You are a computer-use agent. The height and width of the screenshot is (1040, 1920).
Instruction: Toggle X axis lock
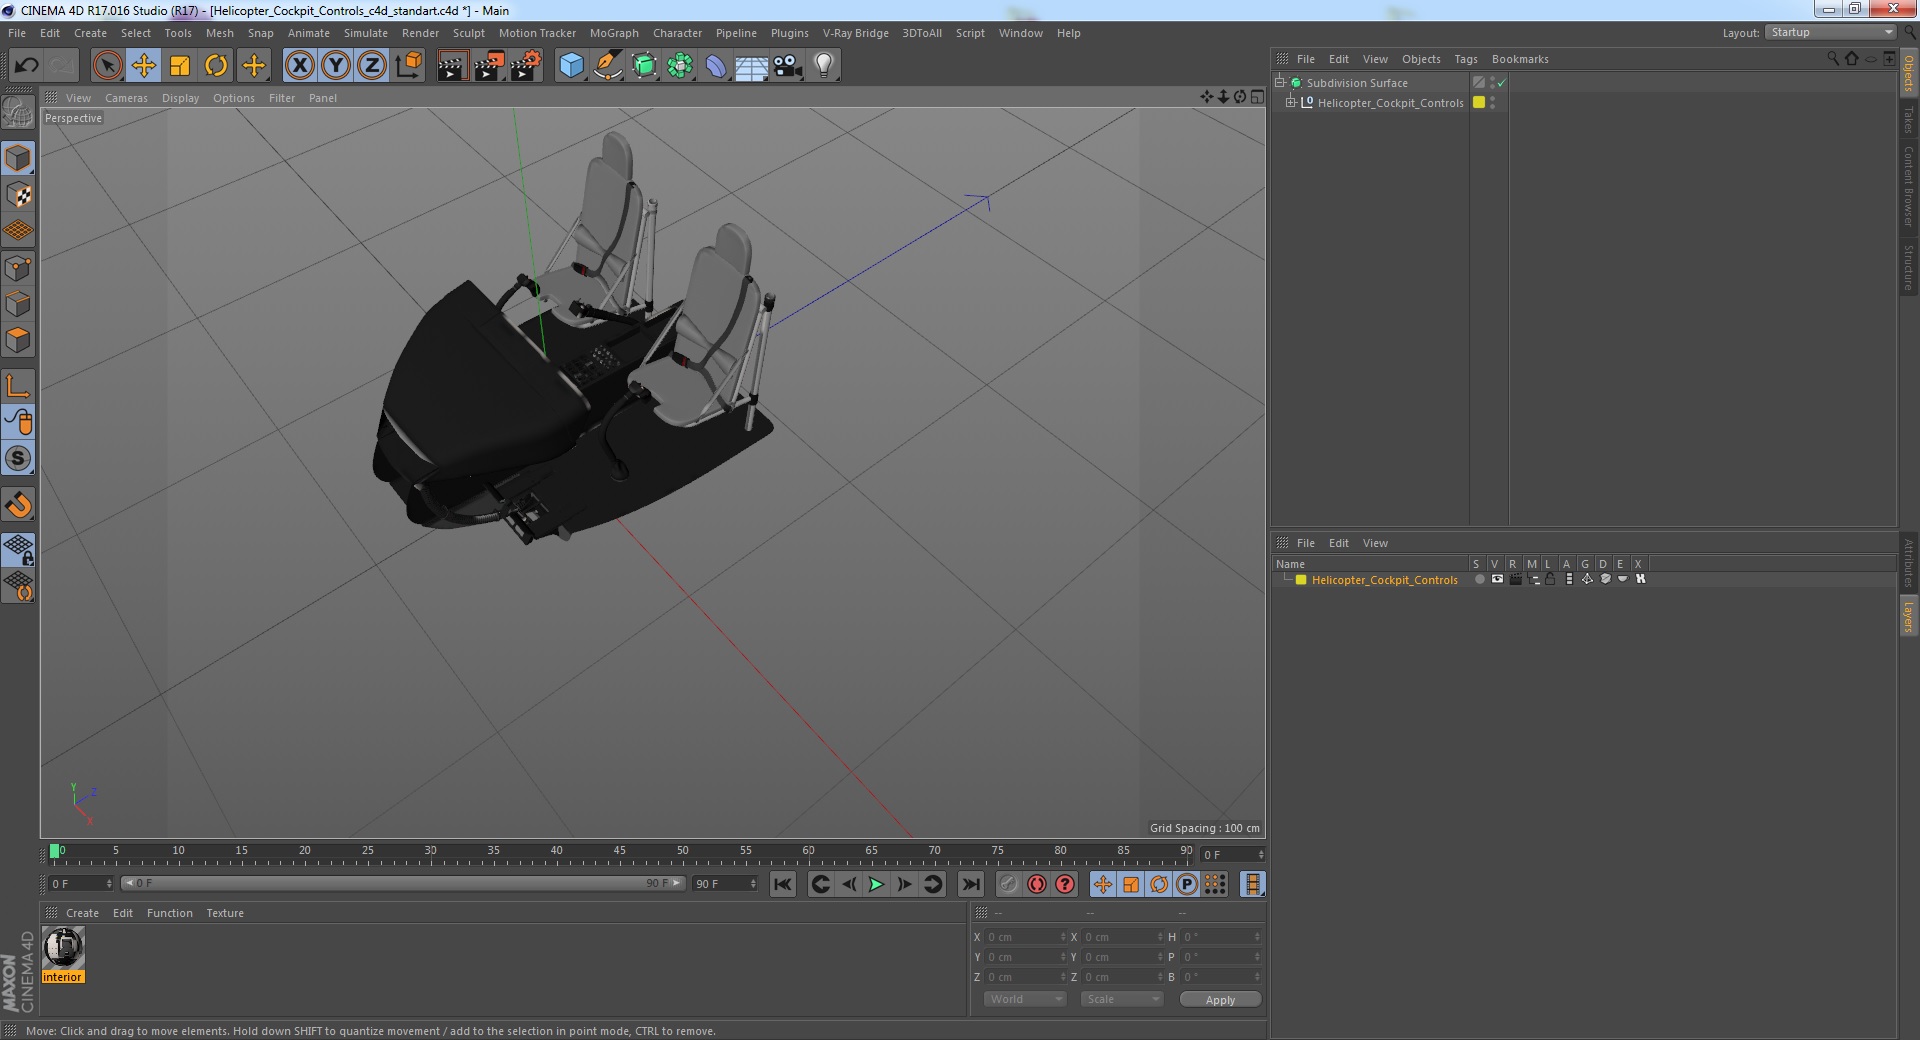click(x=299, y=66)
